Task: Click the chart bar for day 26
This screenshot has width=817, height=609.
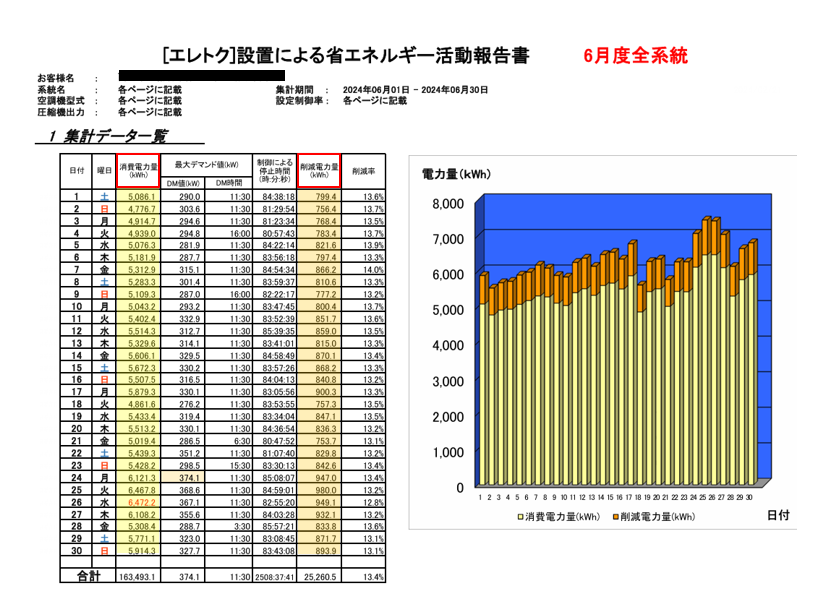Action: (x=715, y=352)
